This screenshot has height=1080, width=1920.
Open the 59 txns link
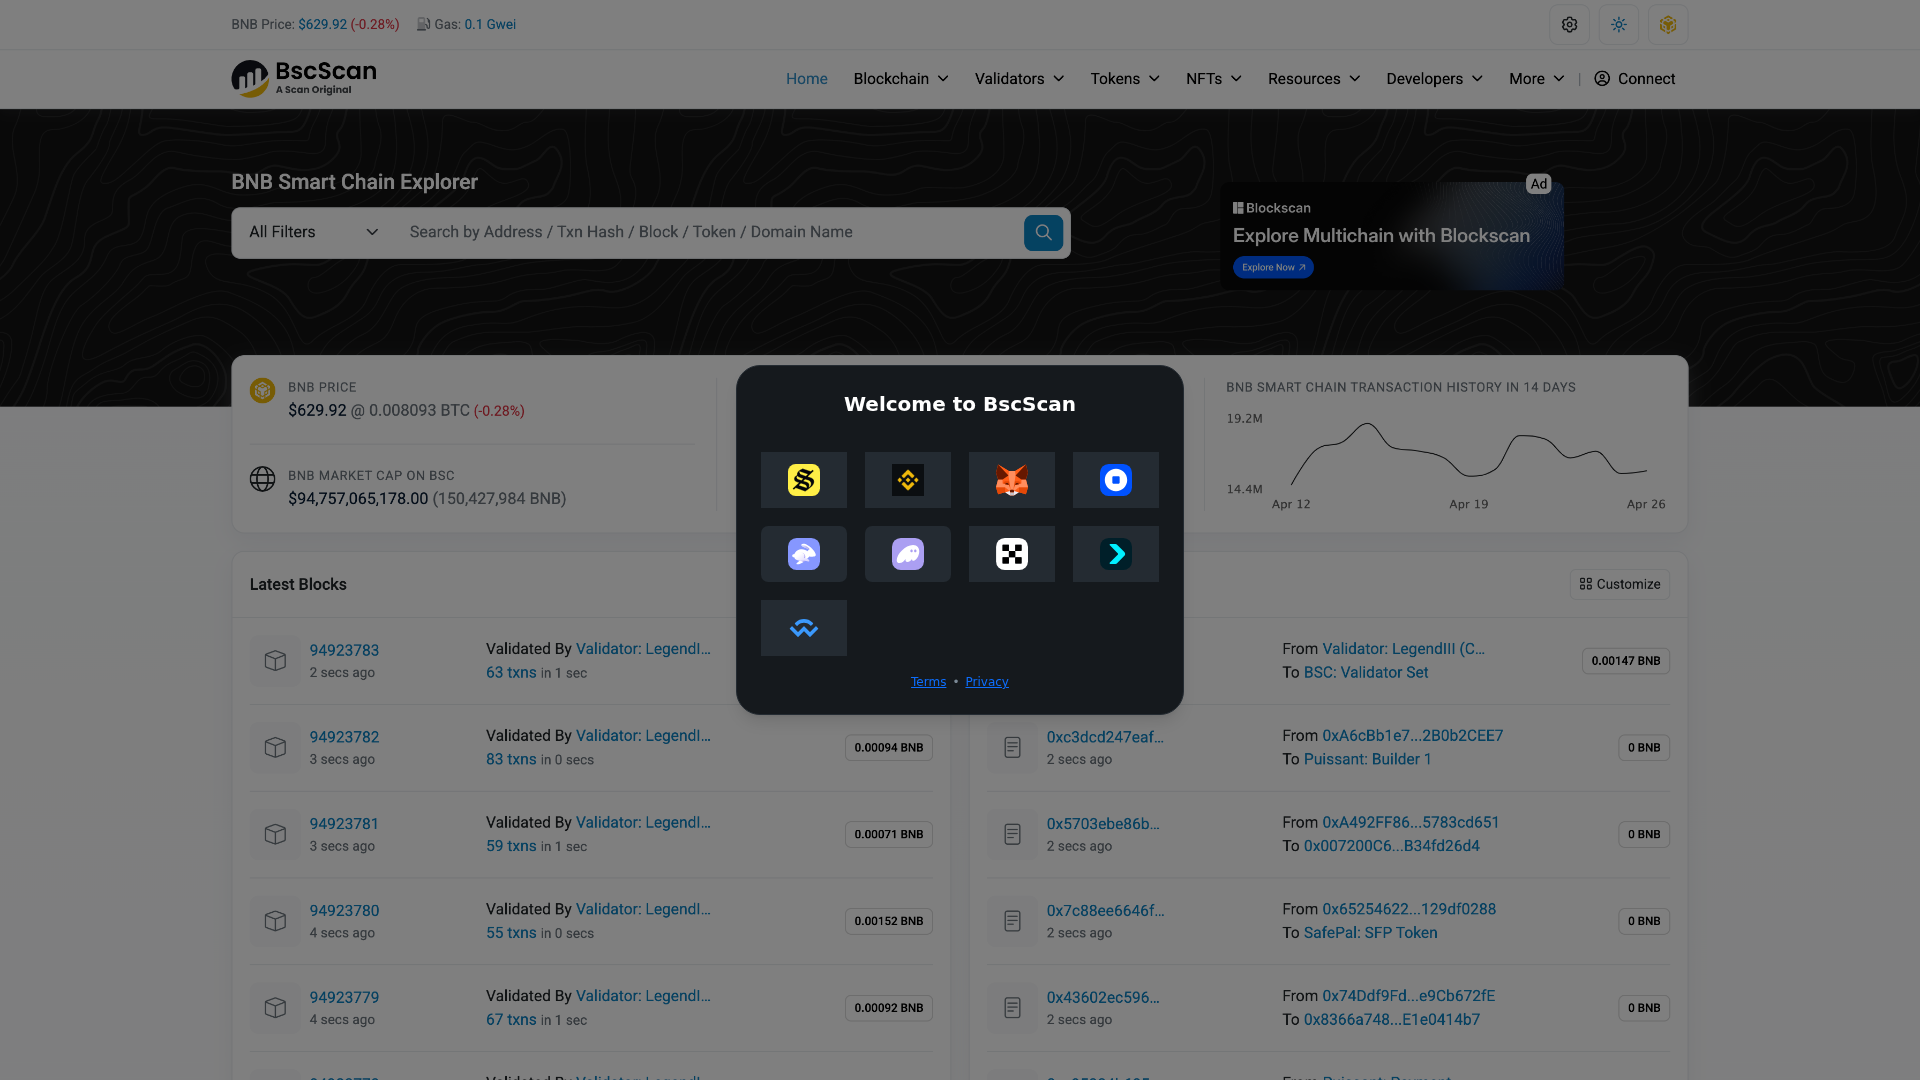click(x=511, y=846)
